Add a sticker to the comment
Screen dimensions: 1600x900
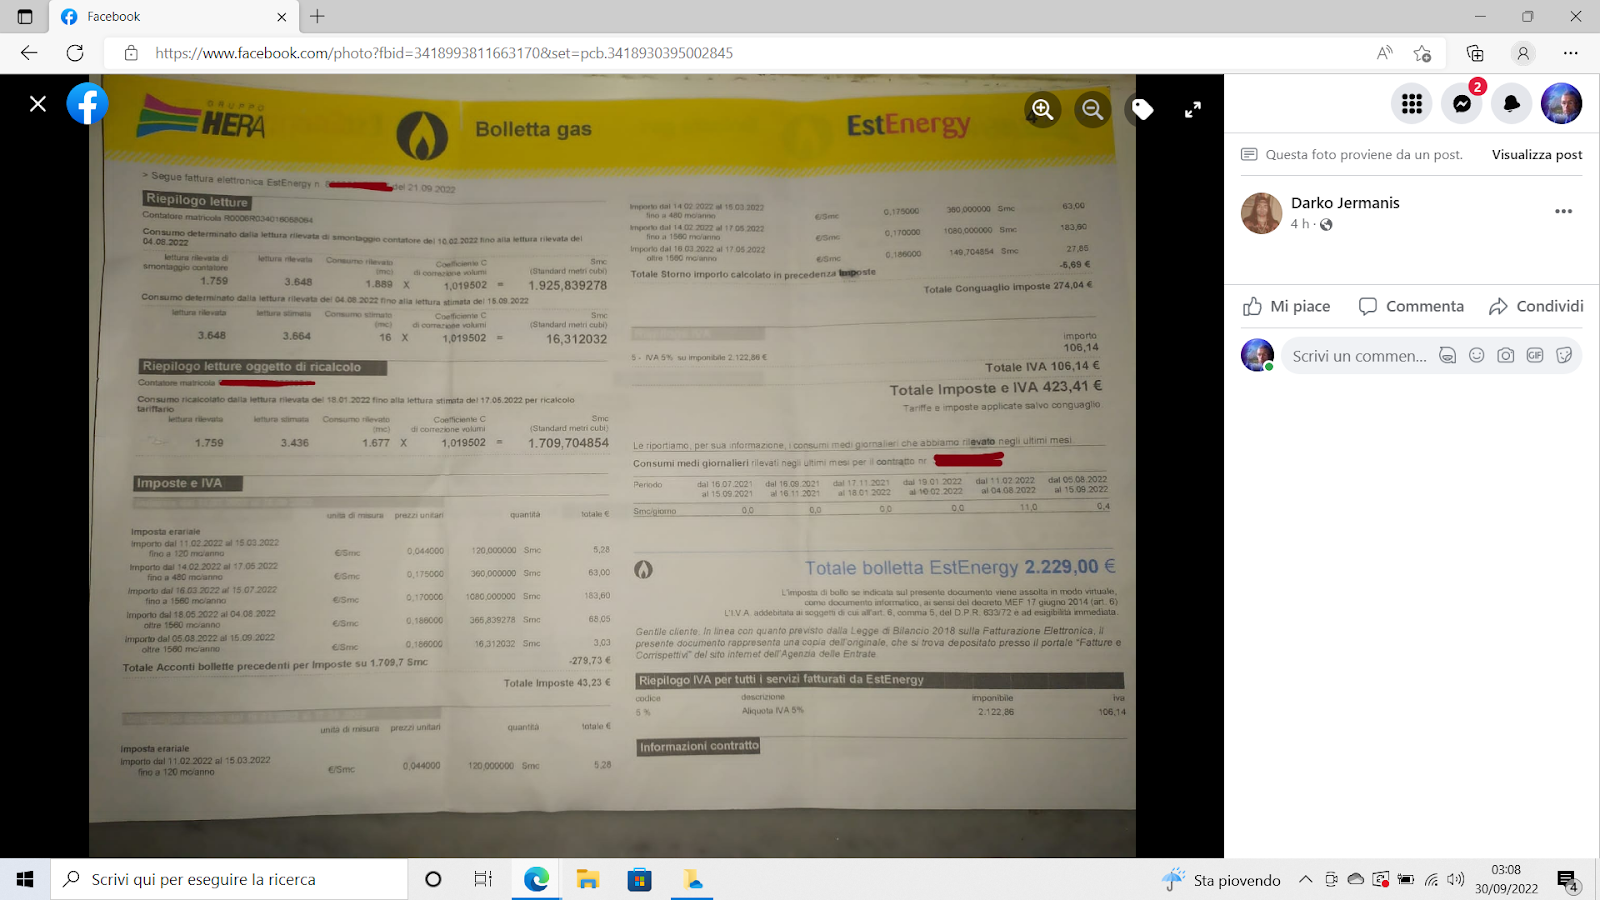click(1565, 356)
